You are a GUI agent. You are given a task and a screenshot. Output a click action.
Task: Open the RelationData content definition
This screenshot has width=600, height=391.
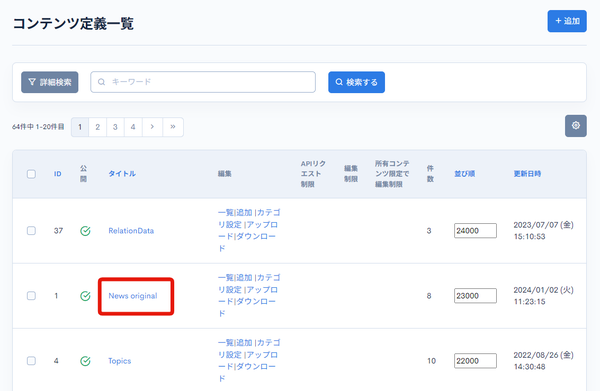coord(131,231)
